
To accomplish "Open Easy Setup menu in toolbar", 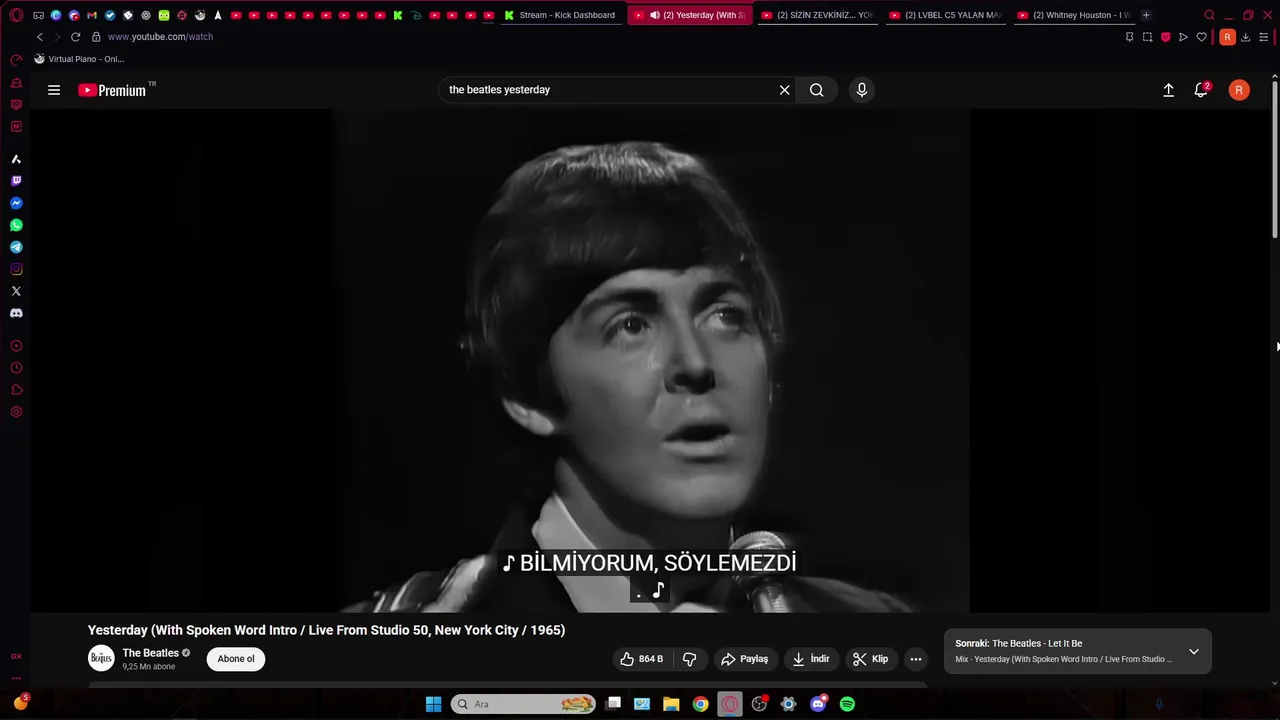I will (1264, 37).
